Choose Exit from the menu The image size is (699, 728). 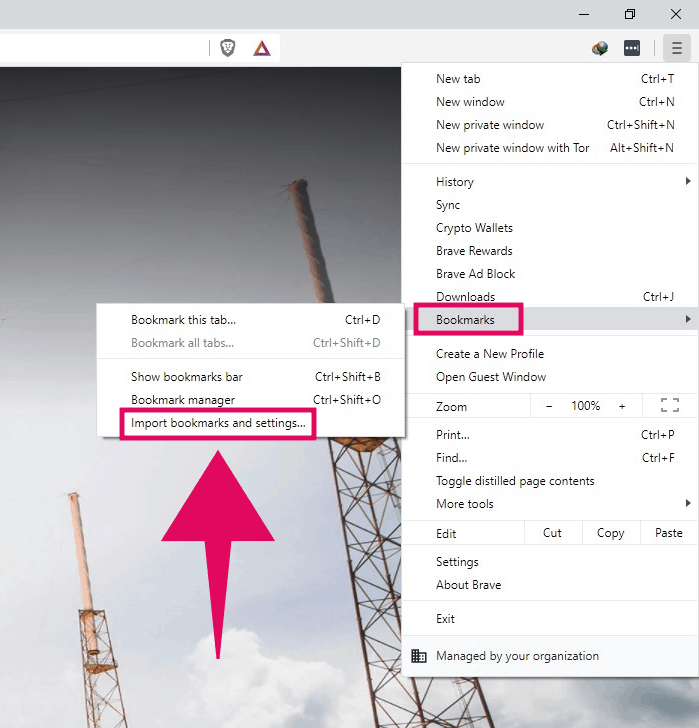(x=550, y=619)
